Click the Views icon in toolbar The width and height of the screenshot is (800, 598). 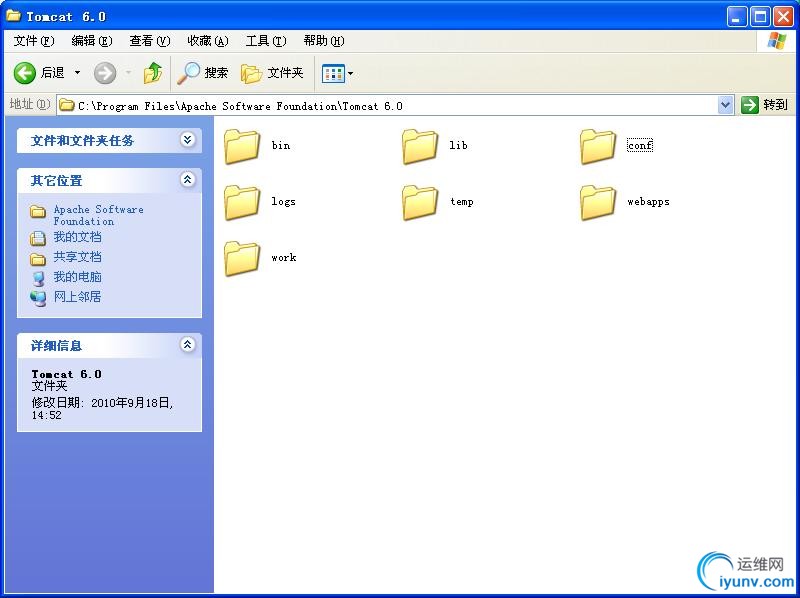point(333,73)
